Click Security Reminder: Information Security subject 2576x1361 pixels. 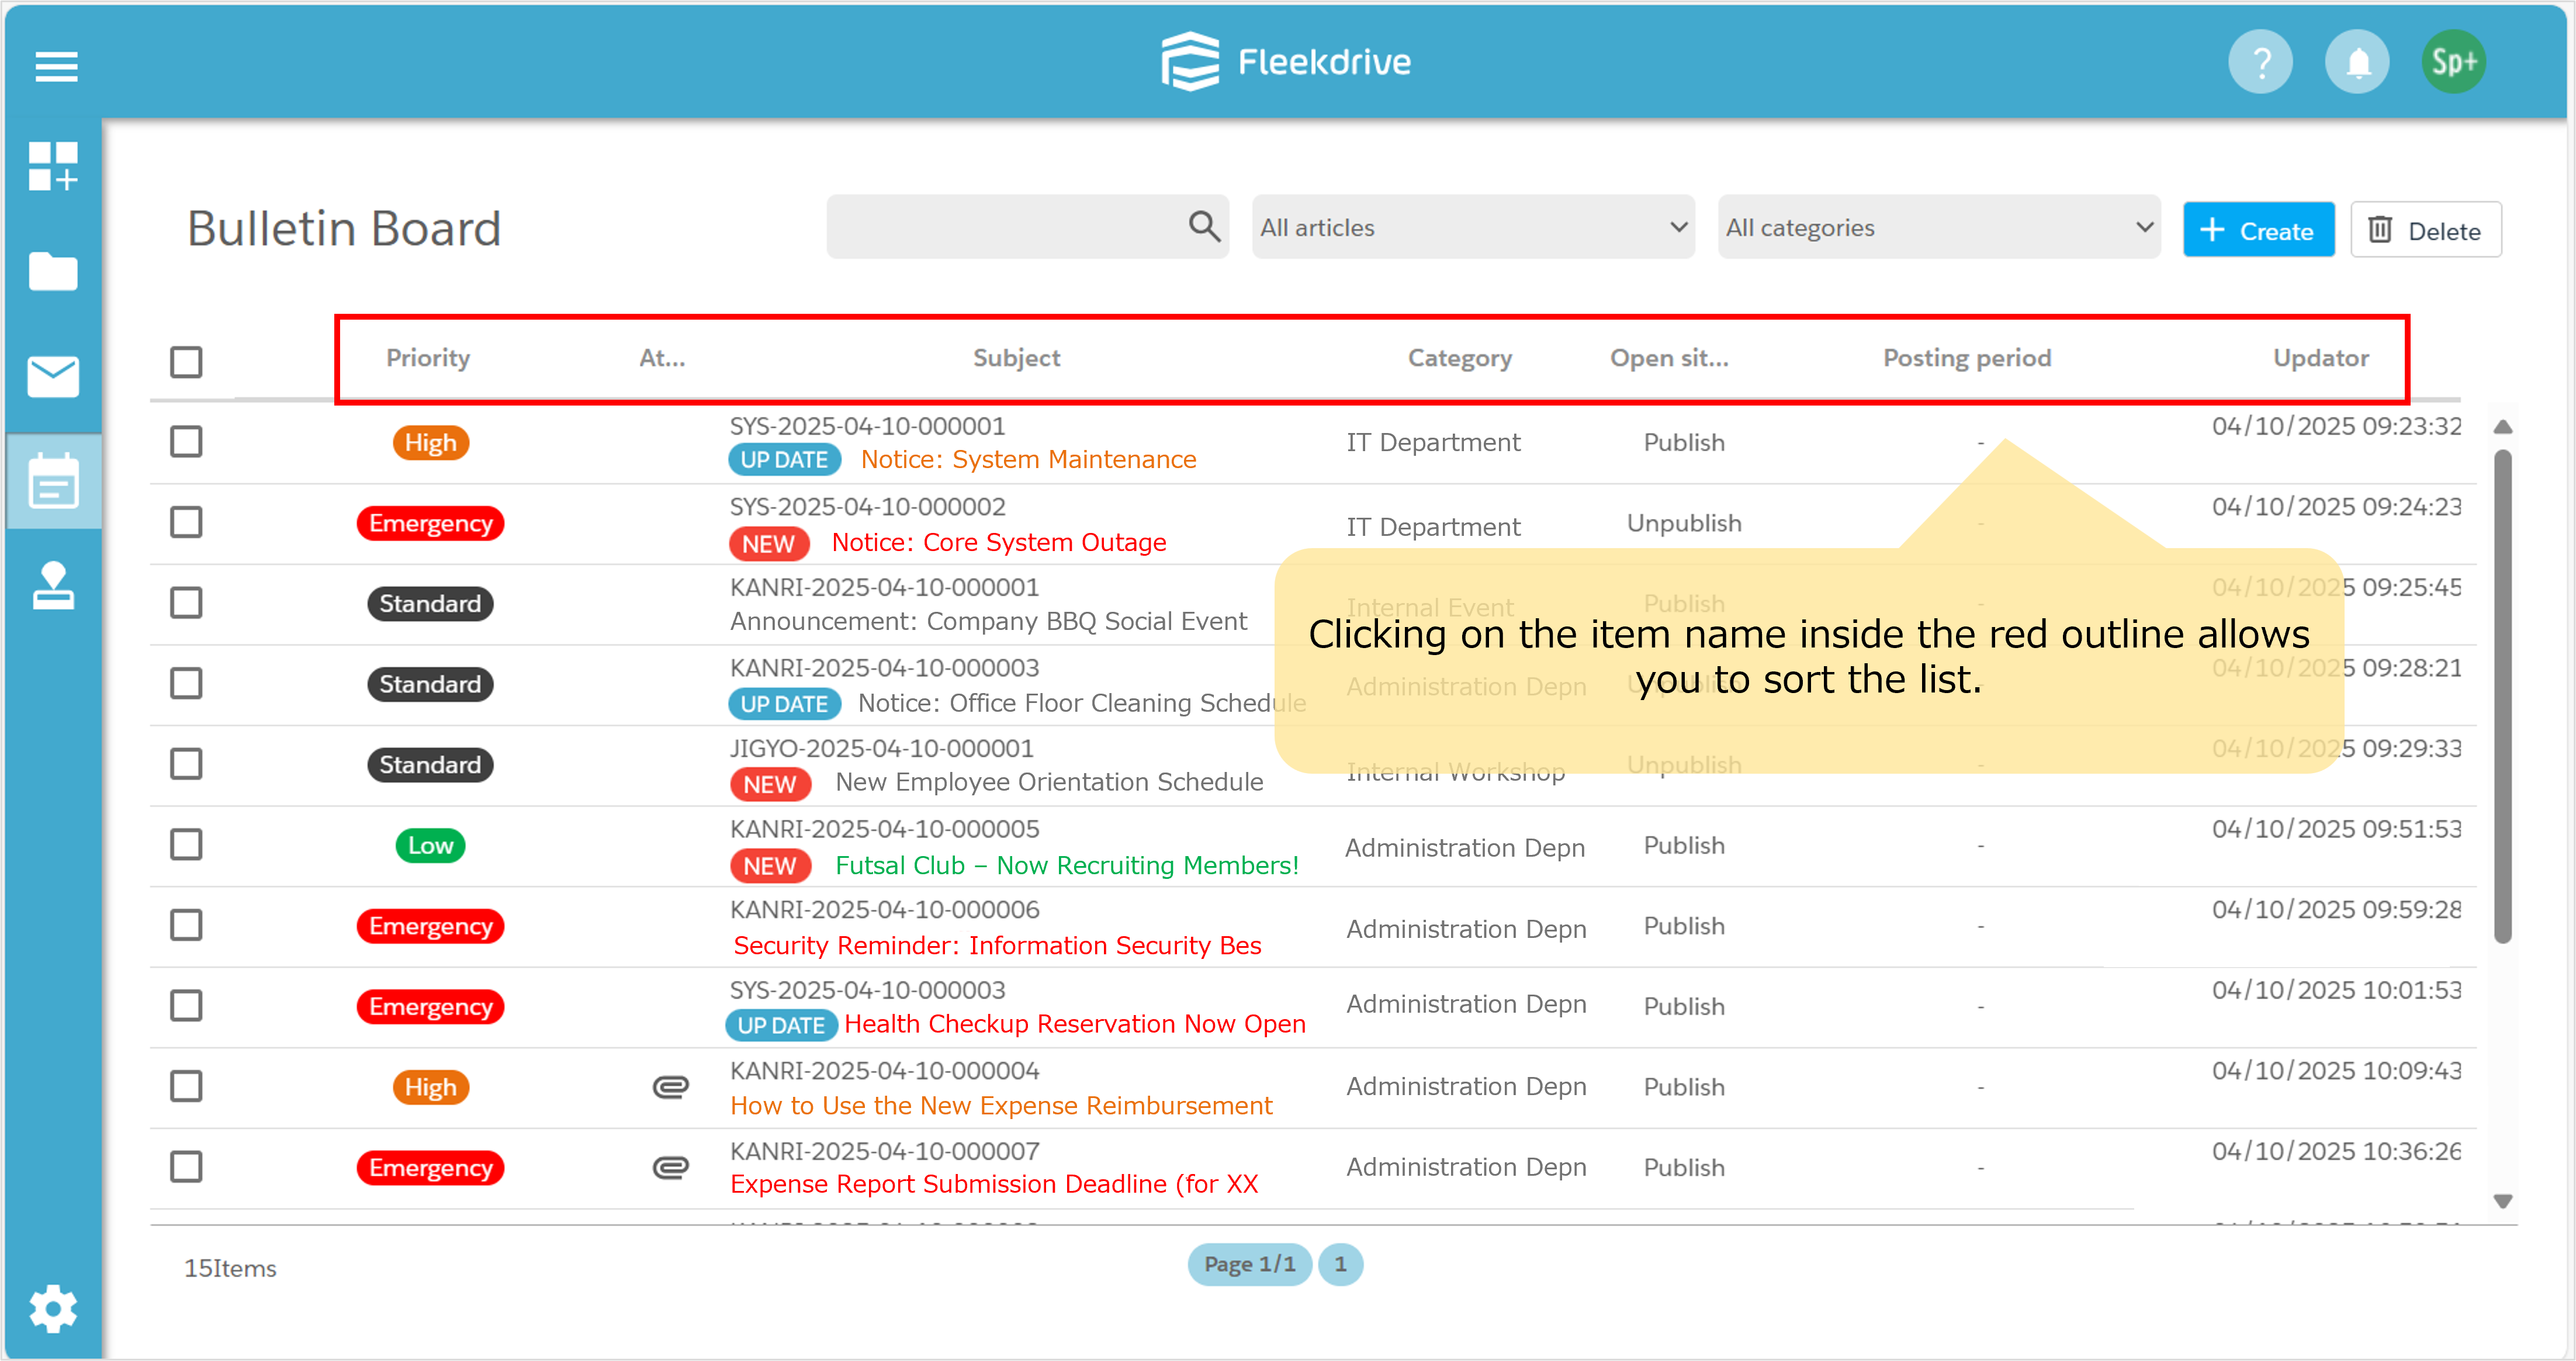click(x=997, y=945)
